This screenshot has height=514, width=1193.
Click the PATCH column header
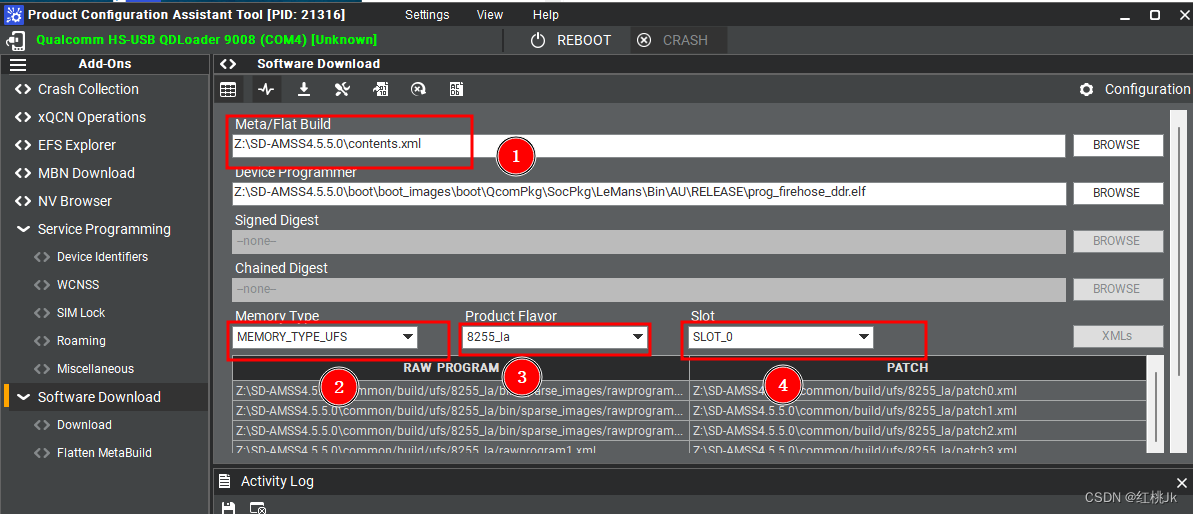coord(918,368)
